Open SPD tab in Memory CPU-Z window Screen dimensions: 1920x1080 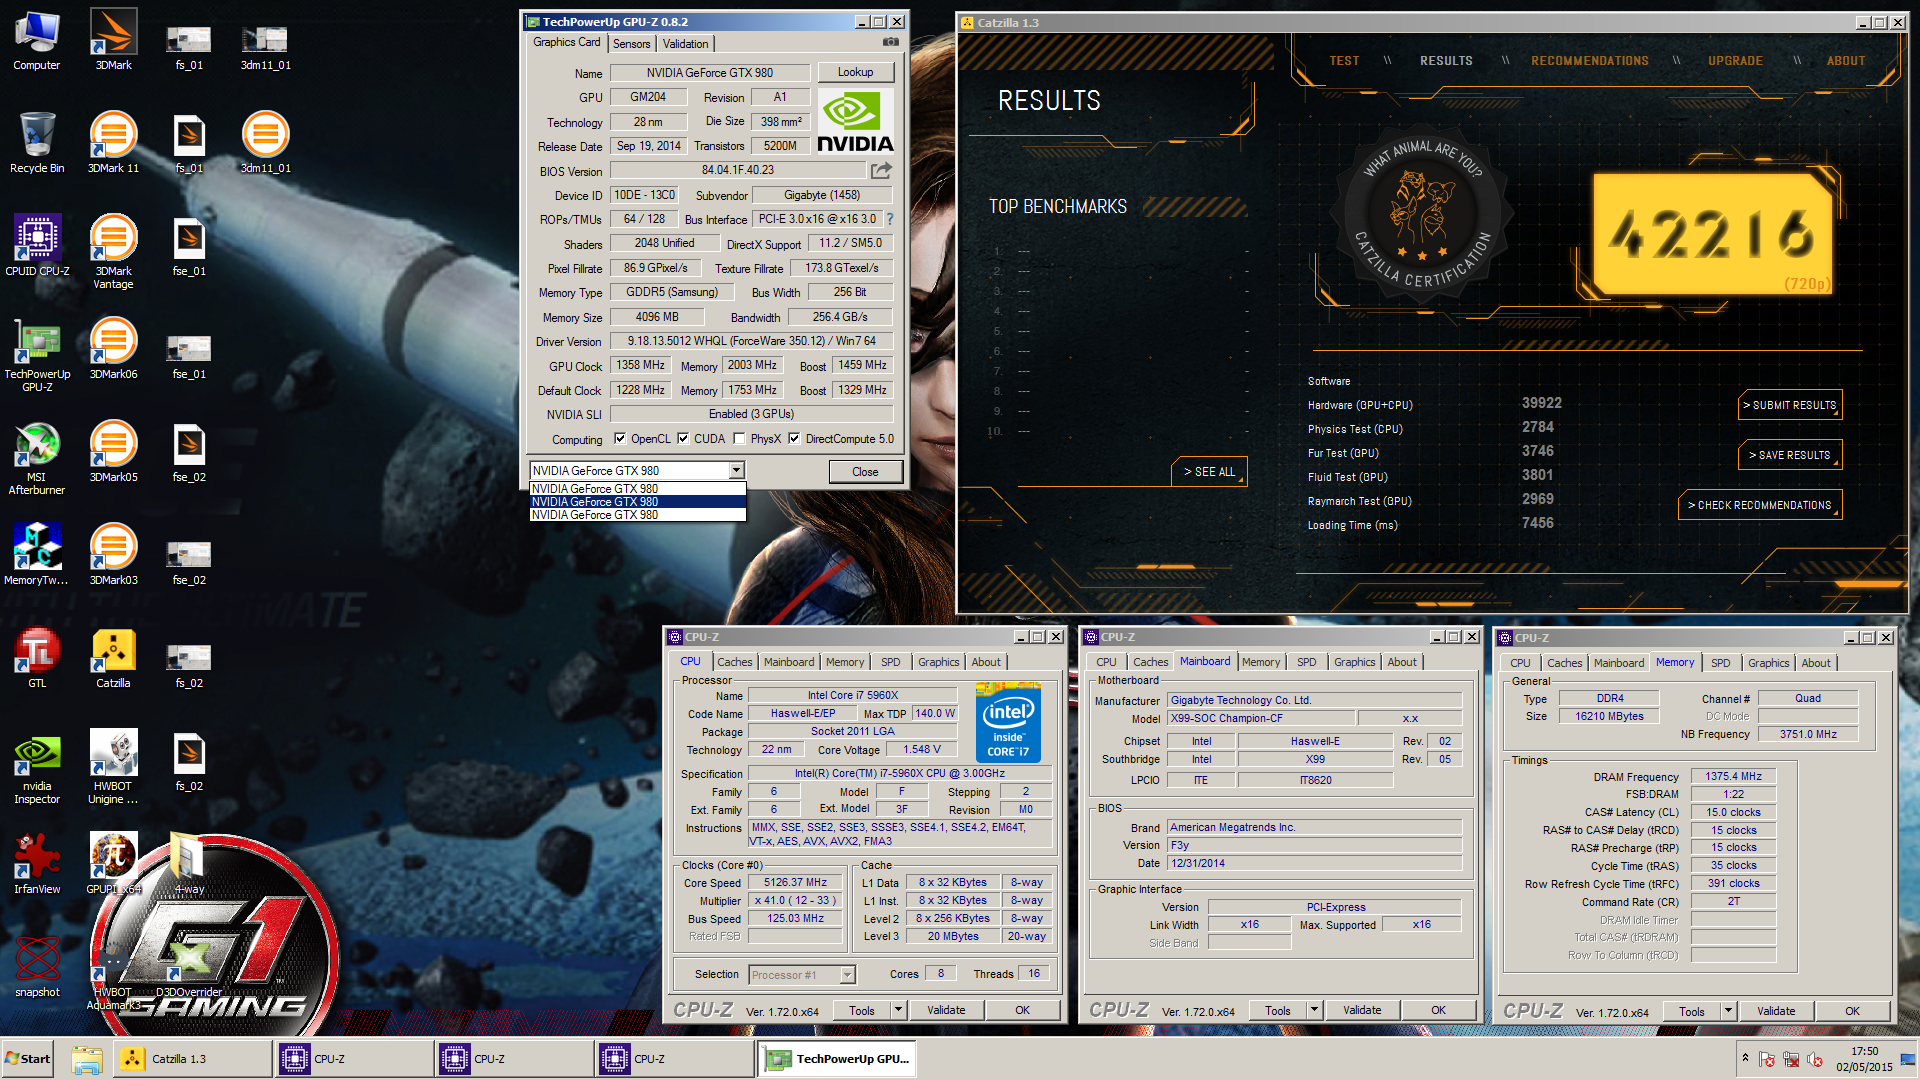click(1720, 663)
